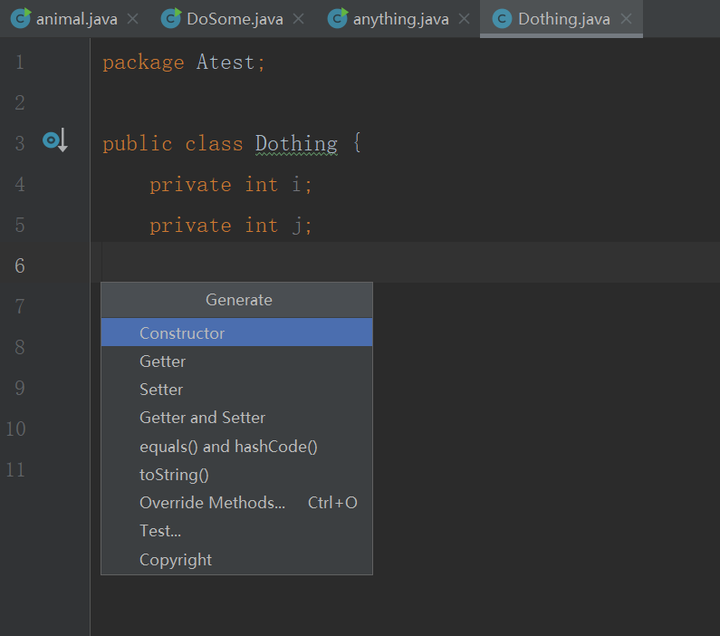
Task: Switch to the animal.java tab
Action: (76, 19)
